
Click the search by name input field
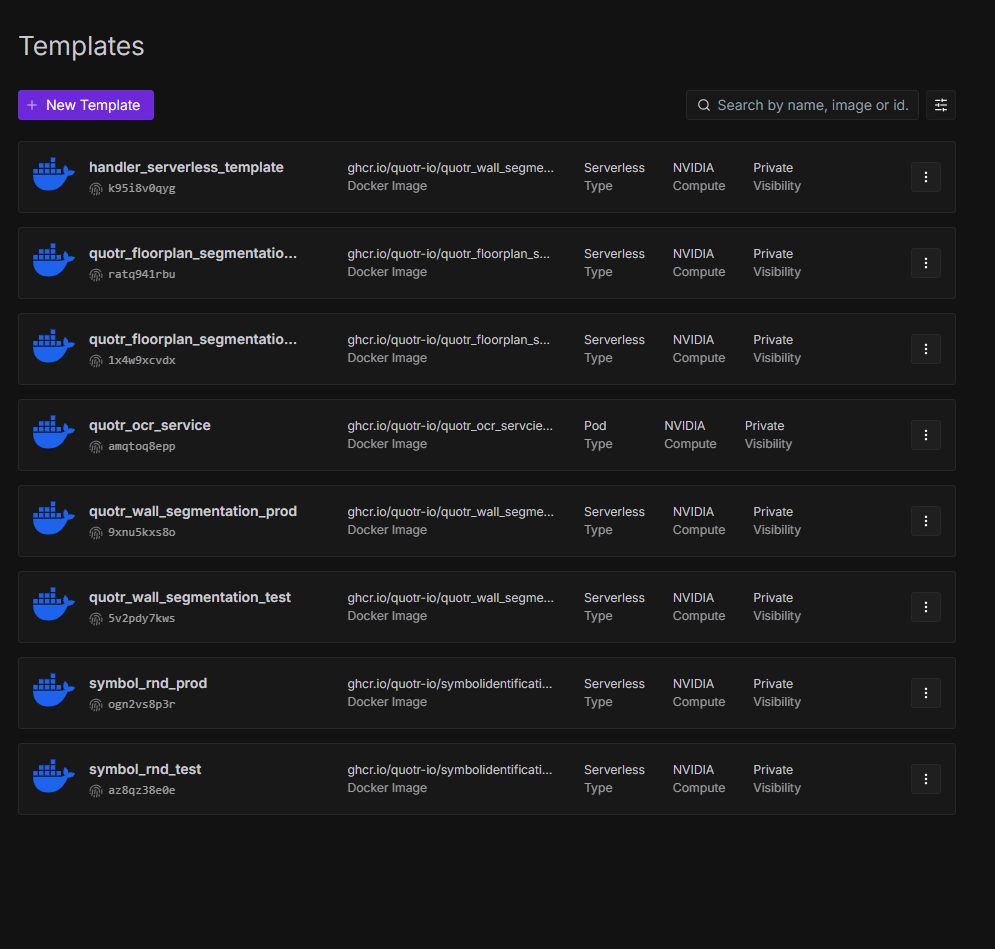click(812, 105)
